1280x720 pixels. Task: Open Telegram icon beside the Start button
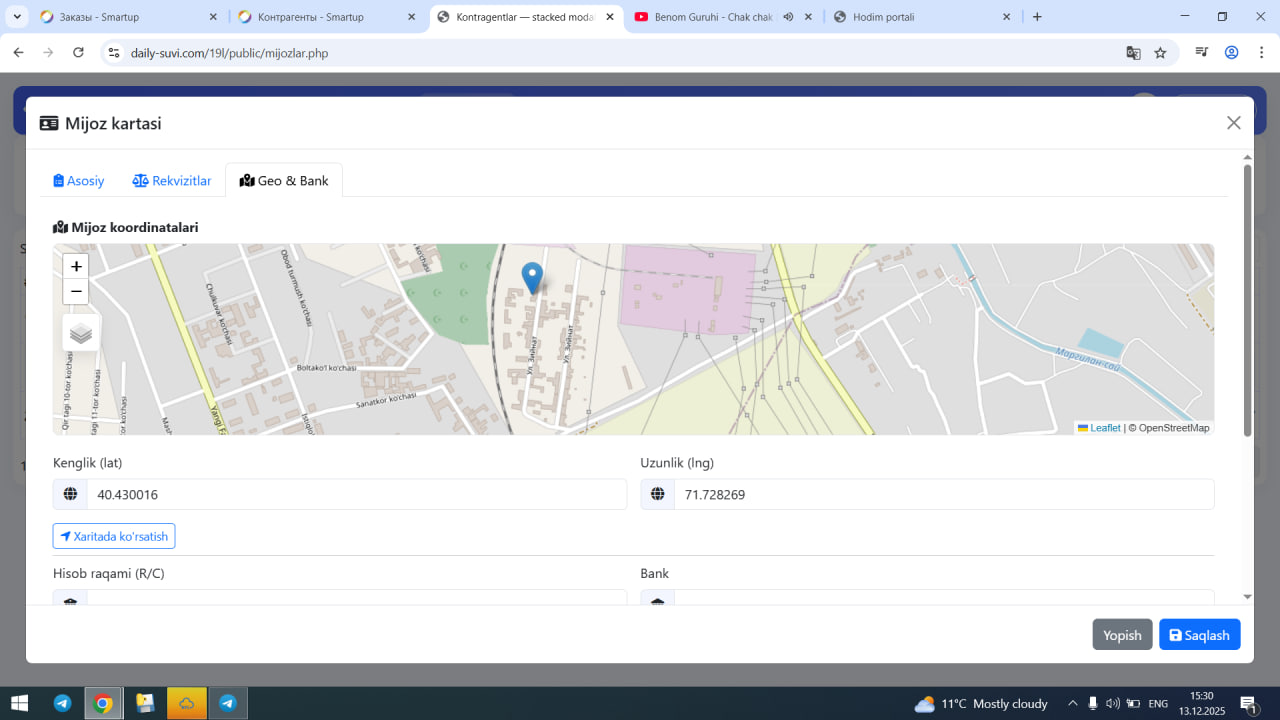(62, 703)
